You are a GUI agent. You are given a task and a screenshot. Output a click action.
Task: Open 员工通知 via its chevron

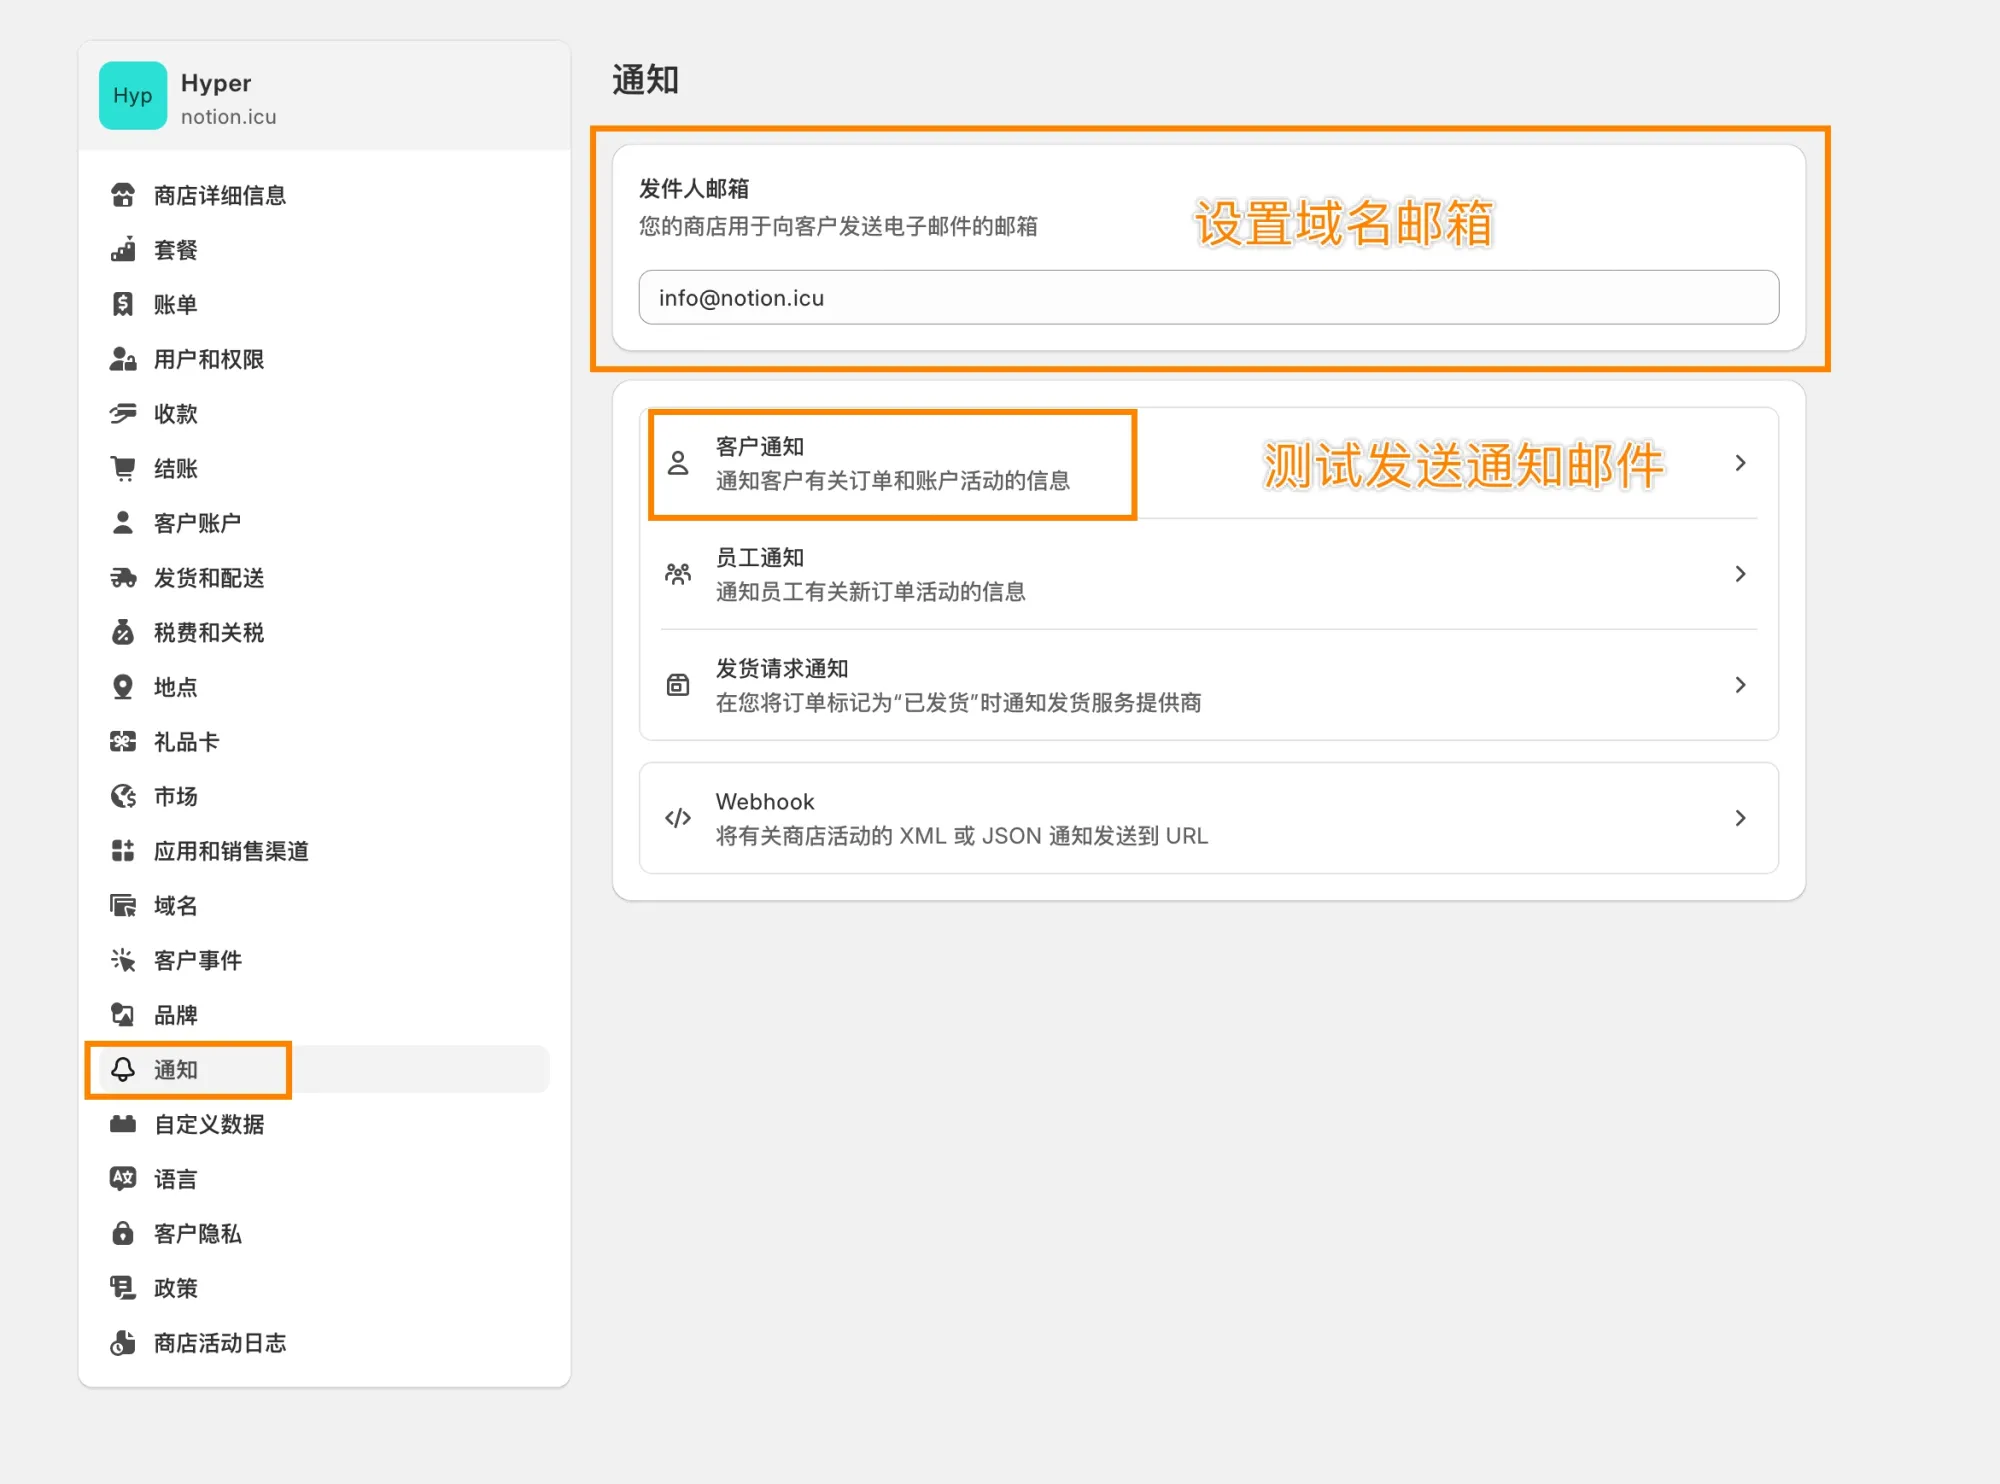point(1742,574)
